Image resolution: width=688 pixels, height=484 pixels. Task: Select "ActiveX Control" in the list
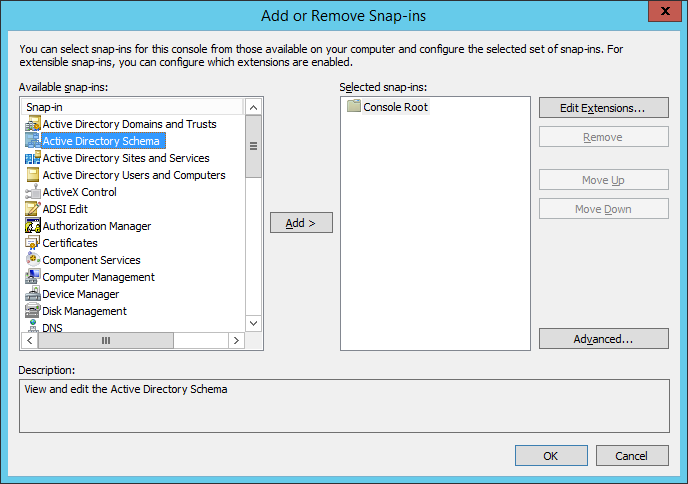point(79,192)
